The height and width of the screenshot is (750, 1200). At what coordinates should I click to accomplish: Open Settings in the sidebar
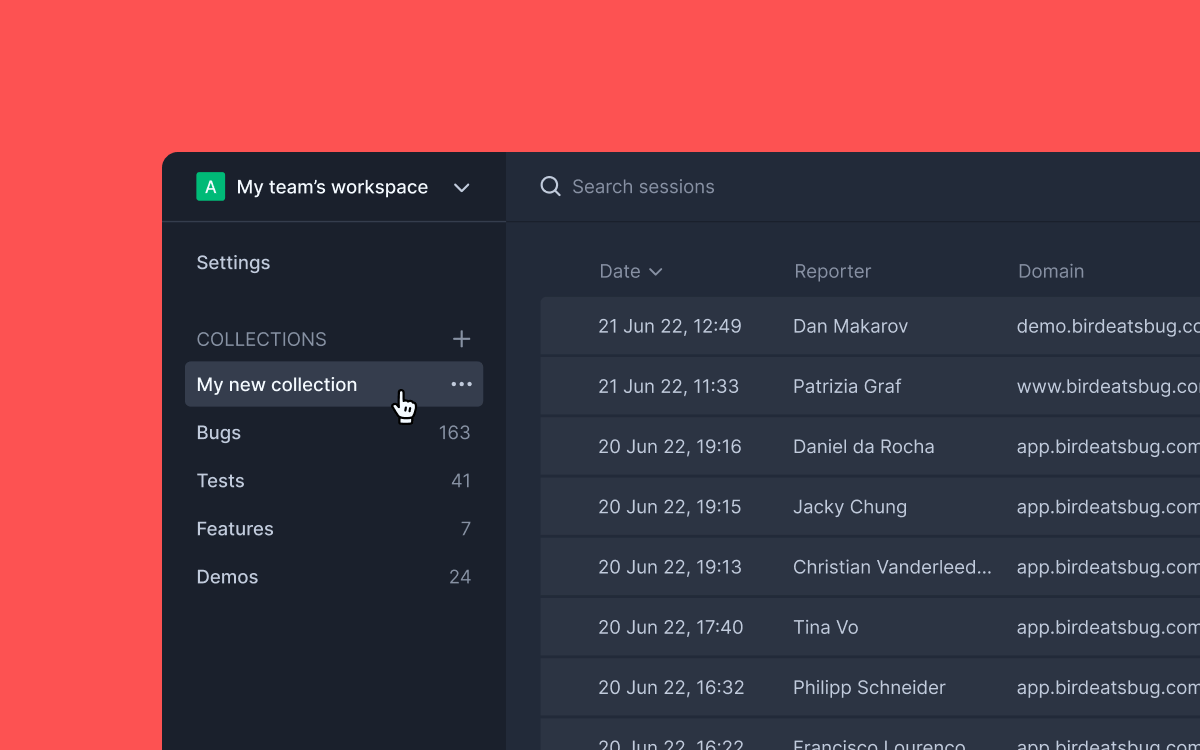pyautogui.click(x=233, y=263)
